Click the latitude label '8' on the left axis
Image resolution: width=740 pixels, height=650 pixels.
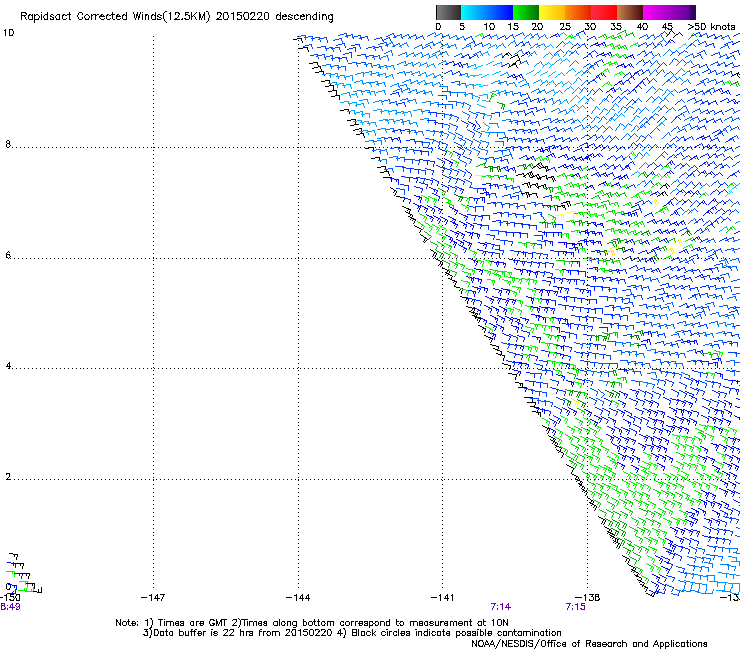point(8,144)
